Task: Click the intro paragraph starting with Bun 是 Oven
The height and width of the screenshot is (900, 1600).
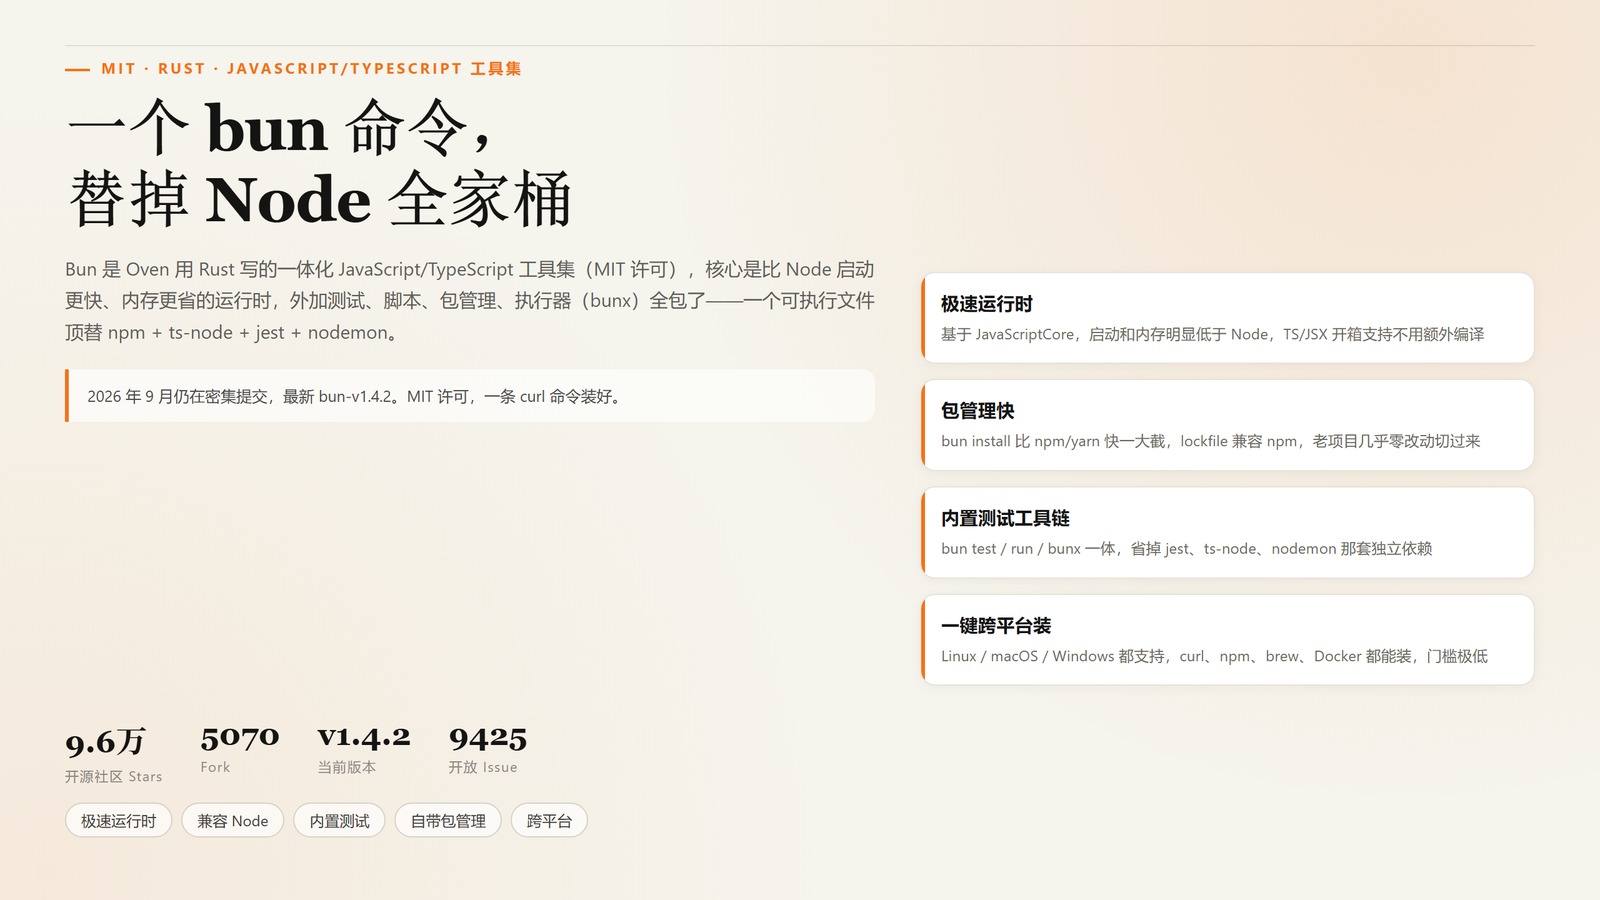Action: [x=470, y=301]
